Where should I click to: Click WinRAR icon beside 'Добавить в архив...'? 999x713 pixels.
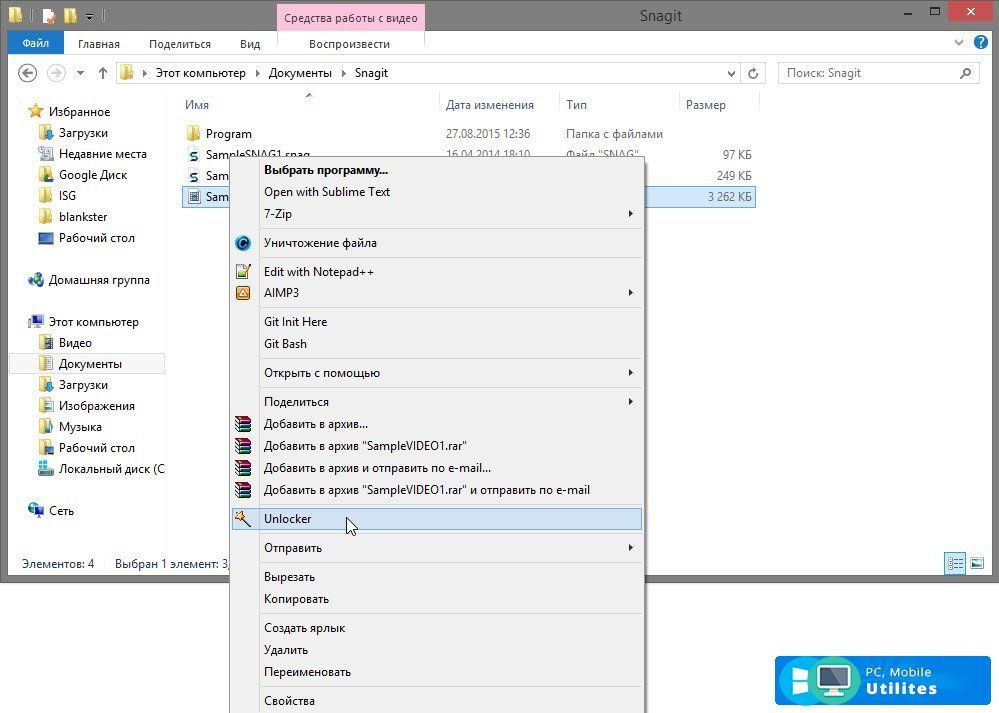(243, 424)
